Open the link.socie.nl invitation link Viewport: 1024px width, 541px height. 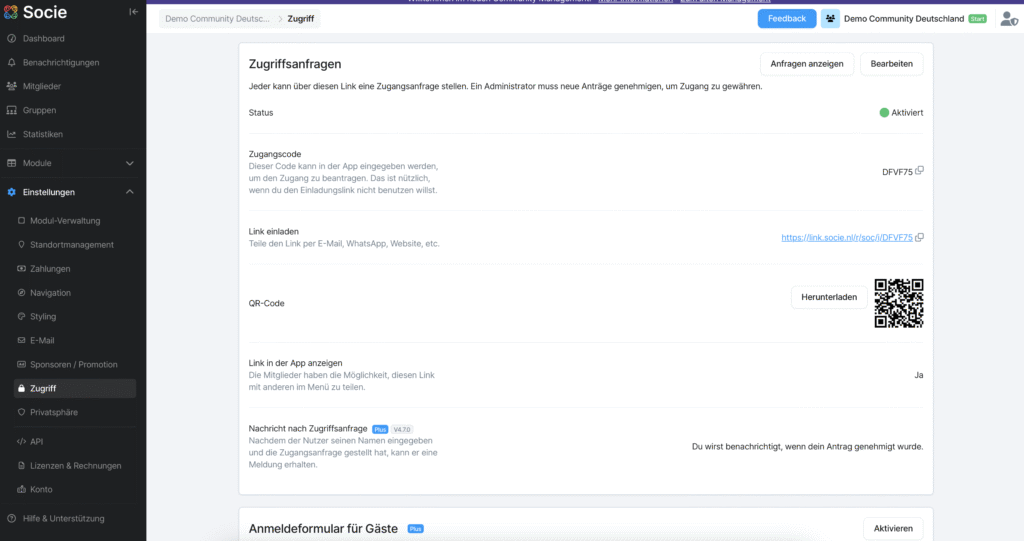pos(846,238)
